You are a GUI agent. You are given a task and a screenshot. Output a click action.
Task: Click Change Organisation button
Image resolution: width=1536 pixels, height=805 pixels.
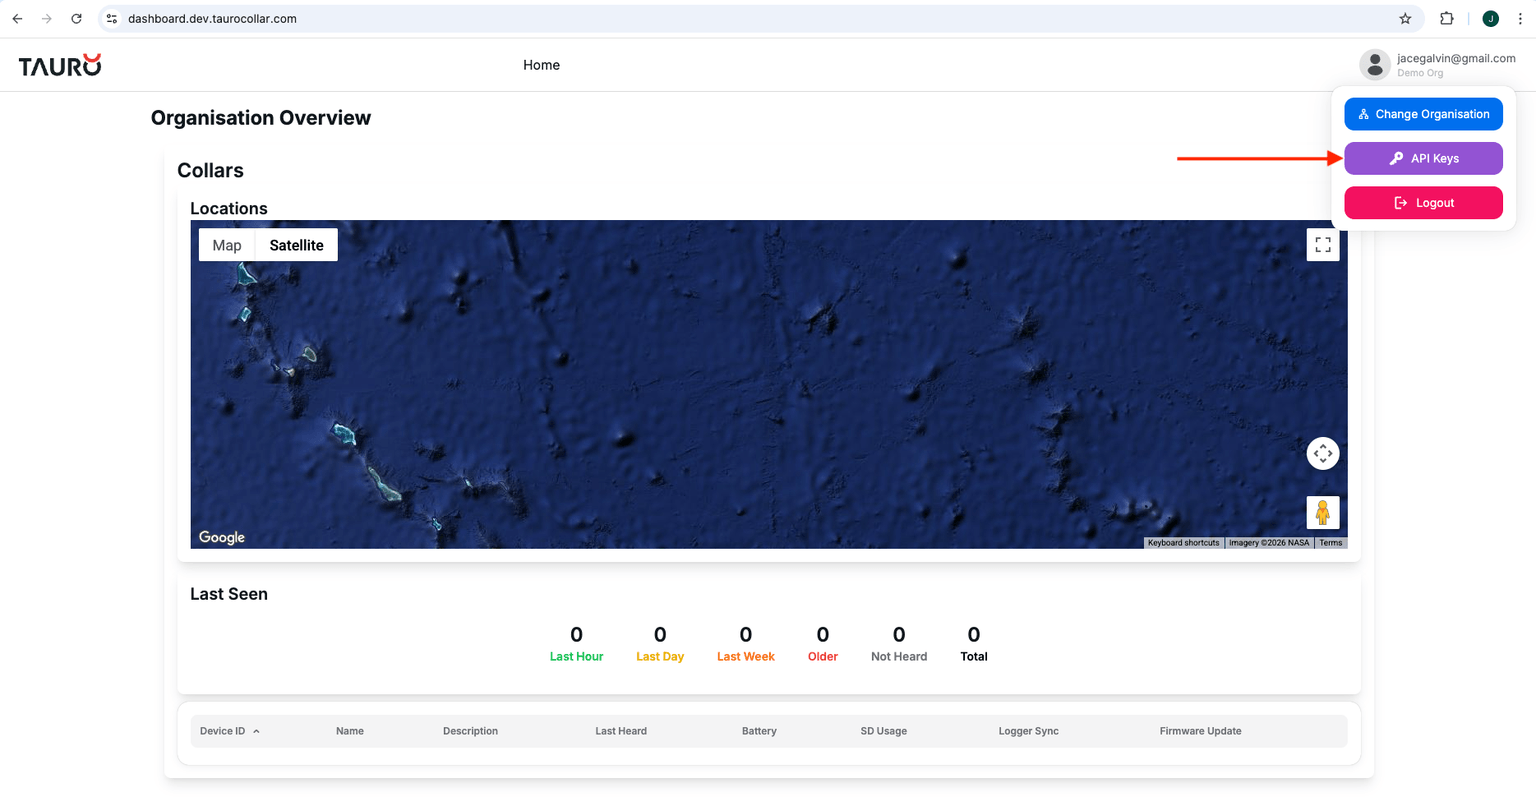1423,114
